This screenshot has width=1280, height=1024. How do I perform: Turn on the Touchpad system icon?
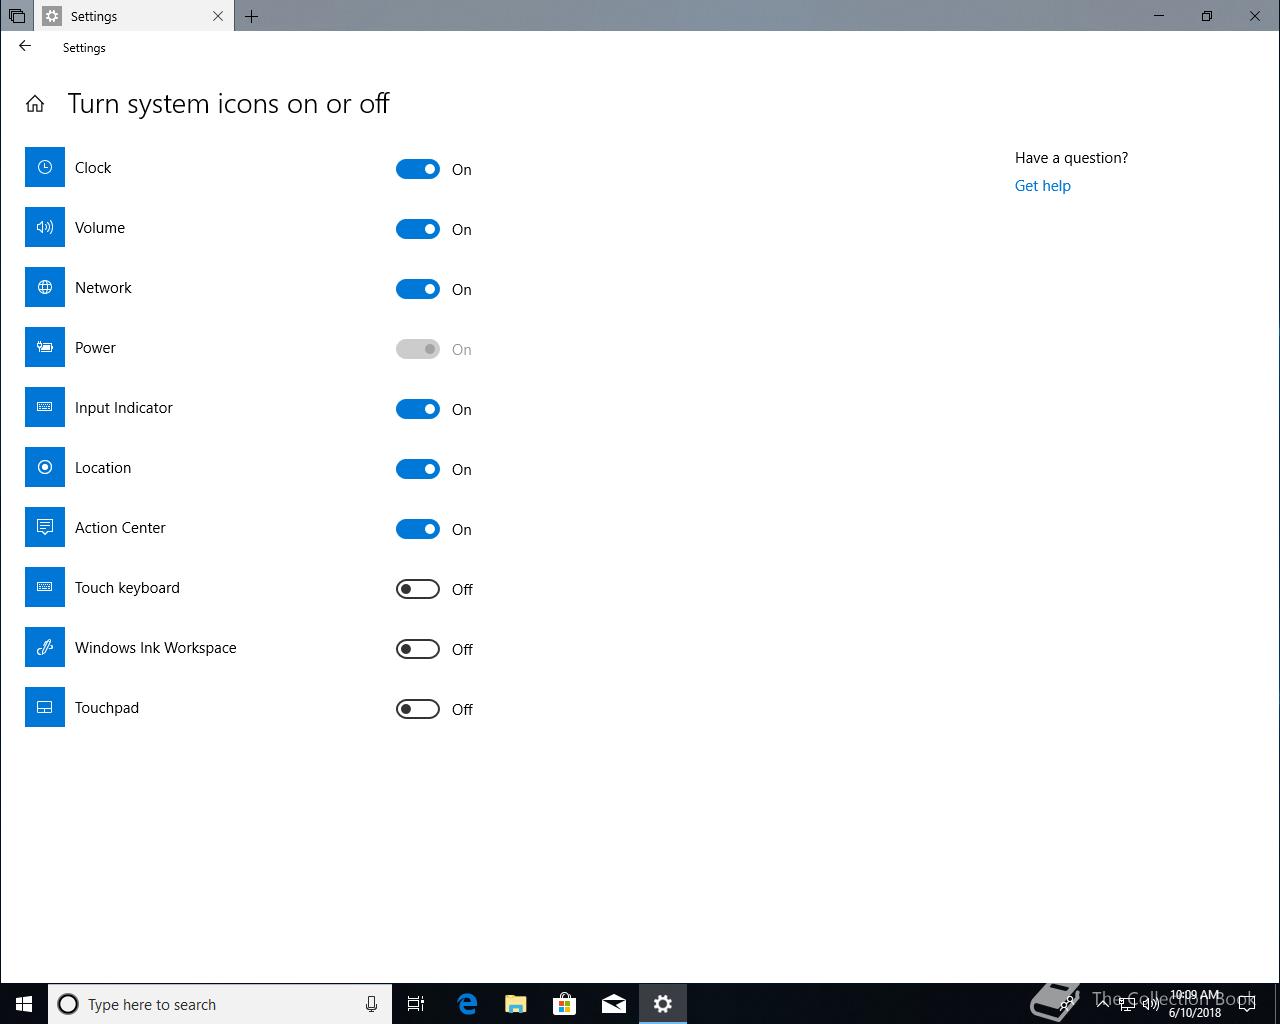(x=418, y=709)
